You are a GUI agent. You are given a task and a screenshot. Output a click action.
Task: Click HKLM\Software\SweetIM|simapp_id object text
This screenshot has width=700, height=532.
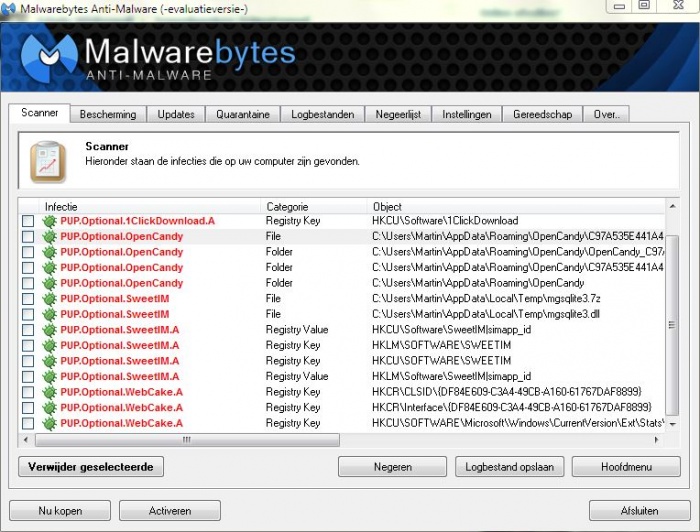(x=451, y=377)
